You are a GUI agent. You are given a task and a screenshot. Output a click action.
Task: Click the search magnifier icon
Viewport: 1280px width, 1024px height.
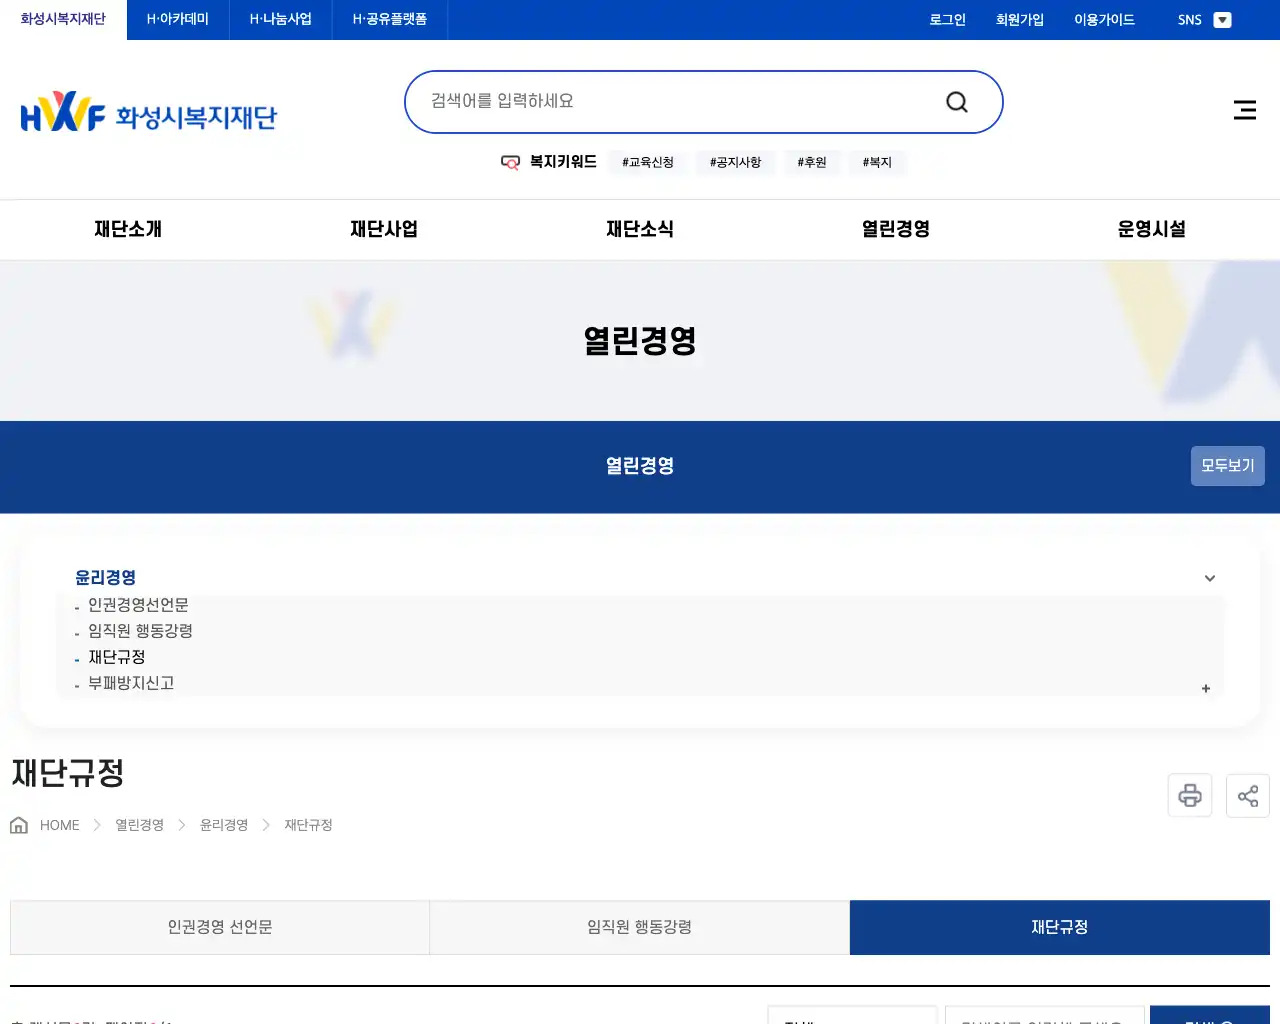coord(956,101)
